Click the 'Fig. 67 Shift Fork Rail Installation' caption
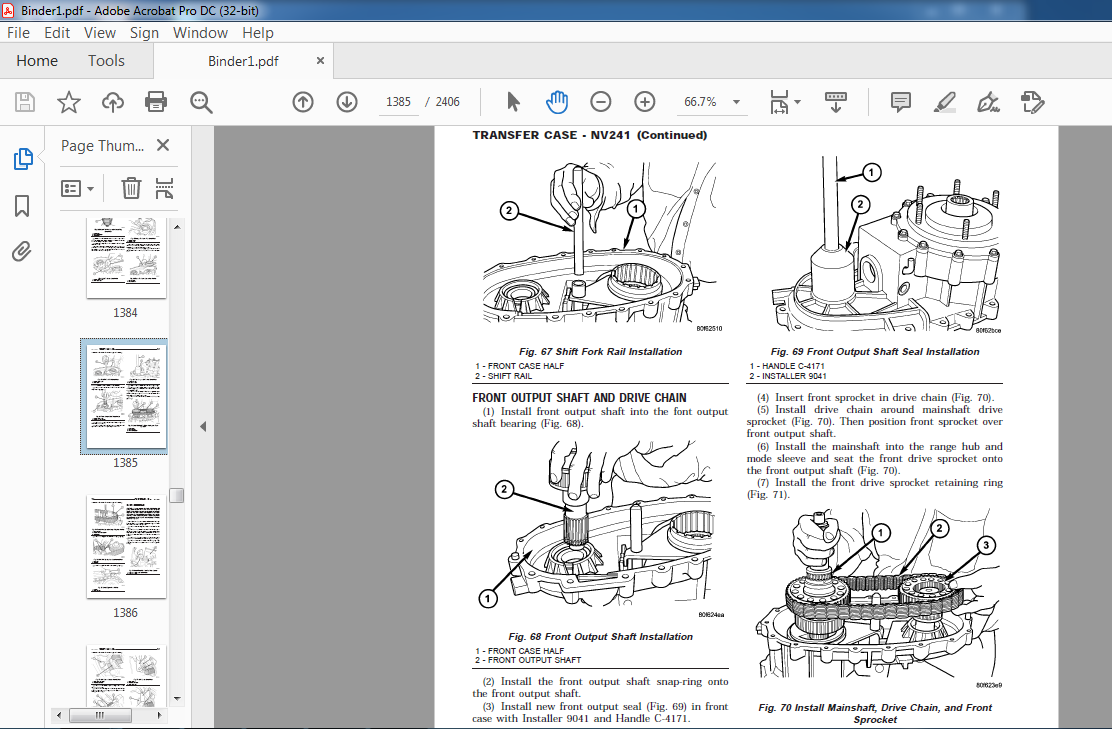Screen dimensions: 1112x729 601,352
